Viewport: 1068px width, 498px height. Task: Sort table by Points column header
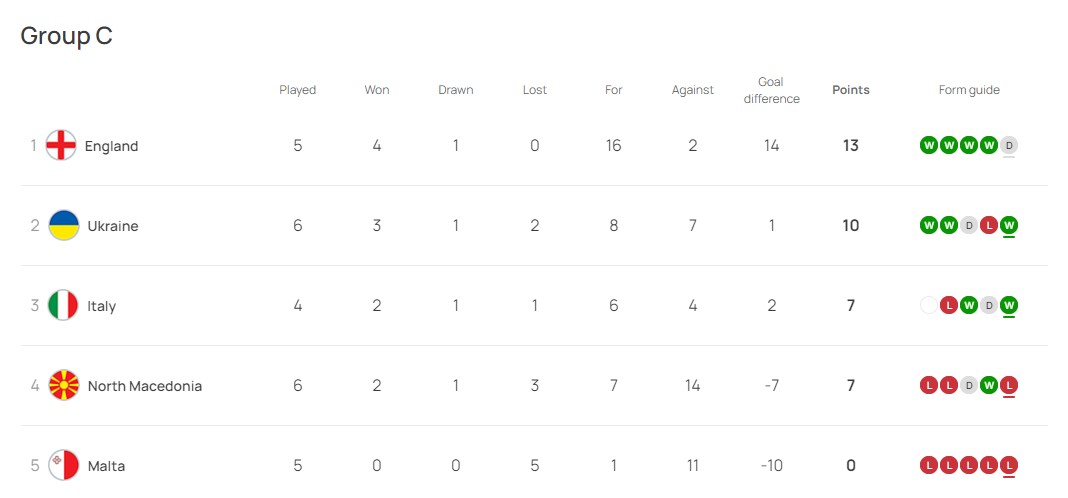(851, 90)
